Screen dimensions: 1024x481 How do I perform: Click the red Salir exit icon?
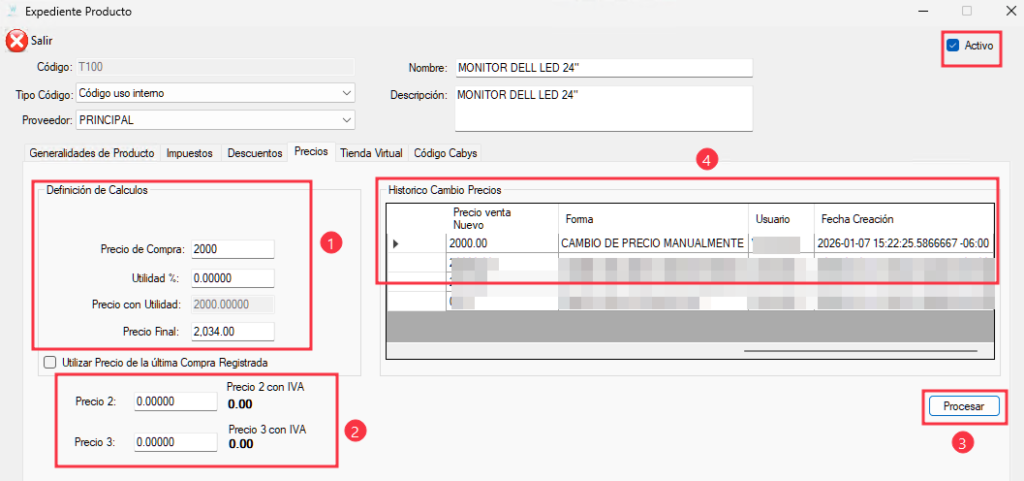coord(17,41)
